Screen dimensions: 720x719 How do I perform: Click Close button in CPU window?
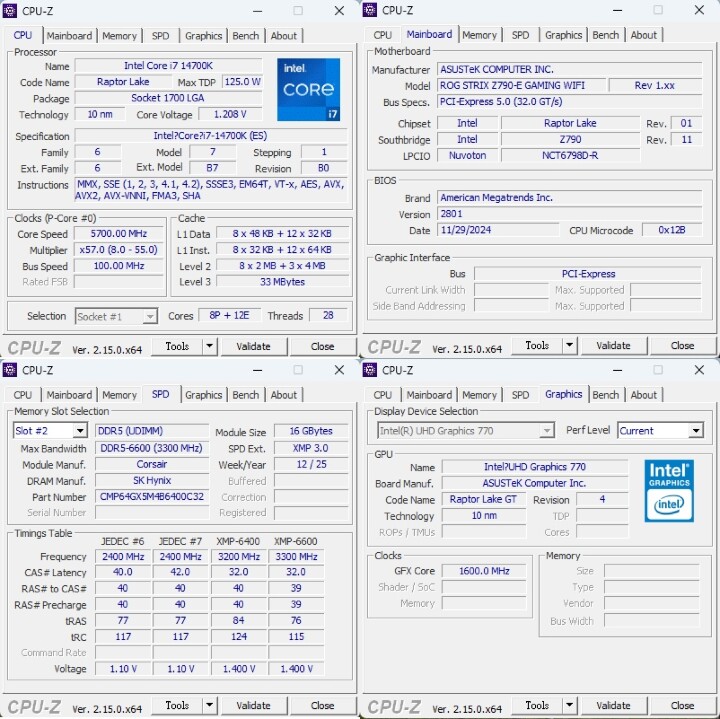tap(322, 346)
